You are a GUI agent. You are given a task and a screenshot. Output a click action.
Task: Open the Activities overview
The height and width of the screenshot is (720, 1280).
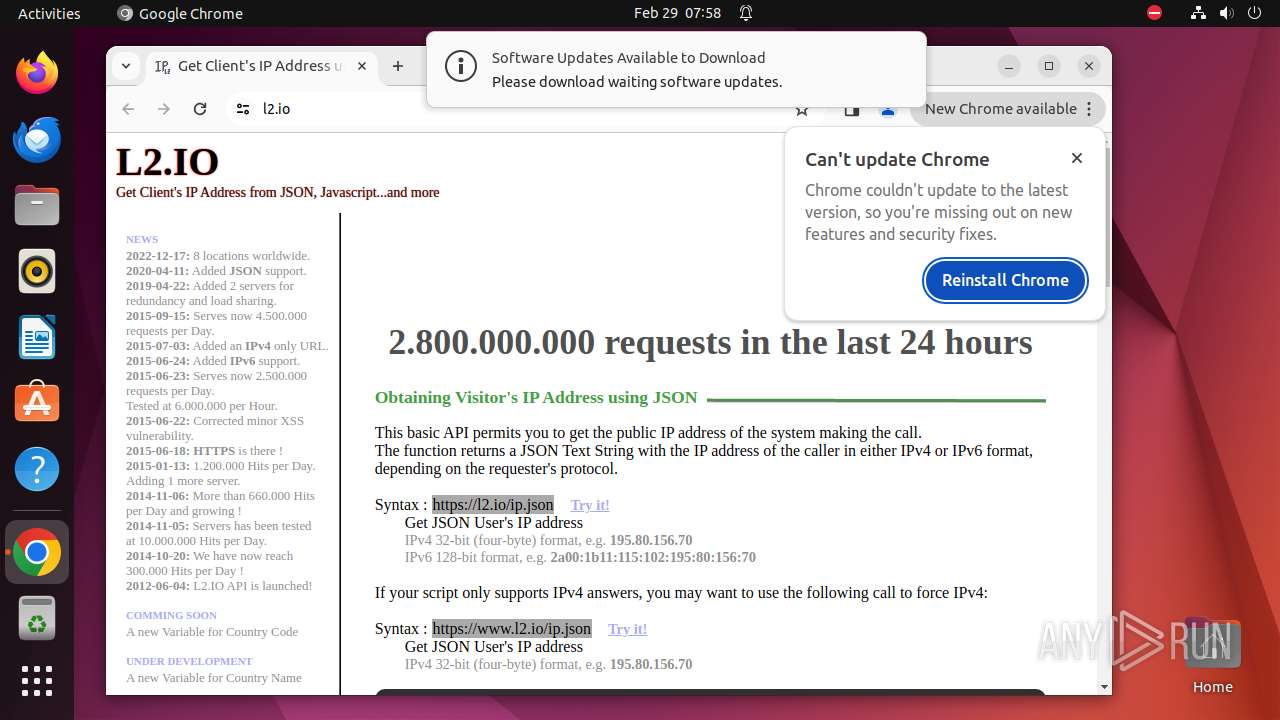coord(49,13)
